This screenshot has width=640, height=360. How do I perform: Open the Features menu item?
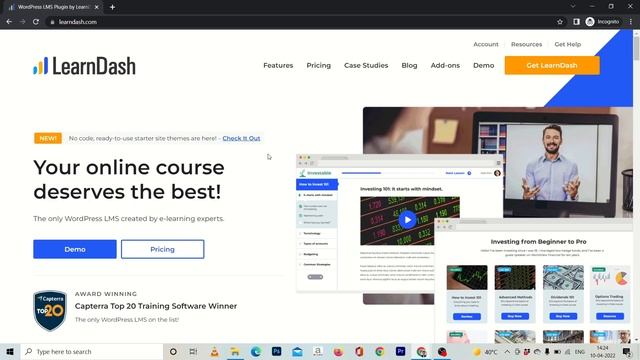click(x=278, y=65)
